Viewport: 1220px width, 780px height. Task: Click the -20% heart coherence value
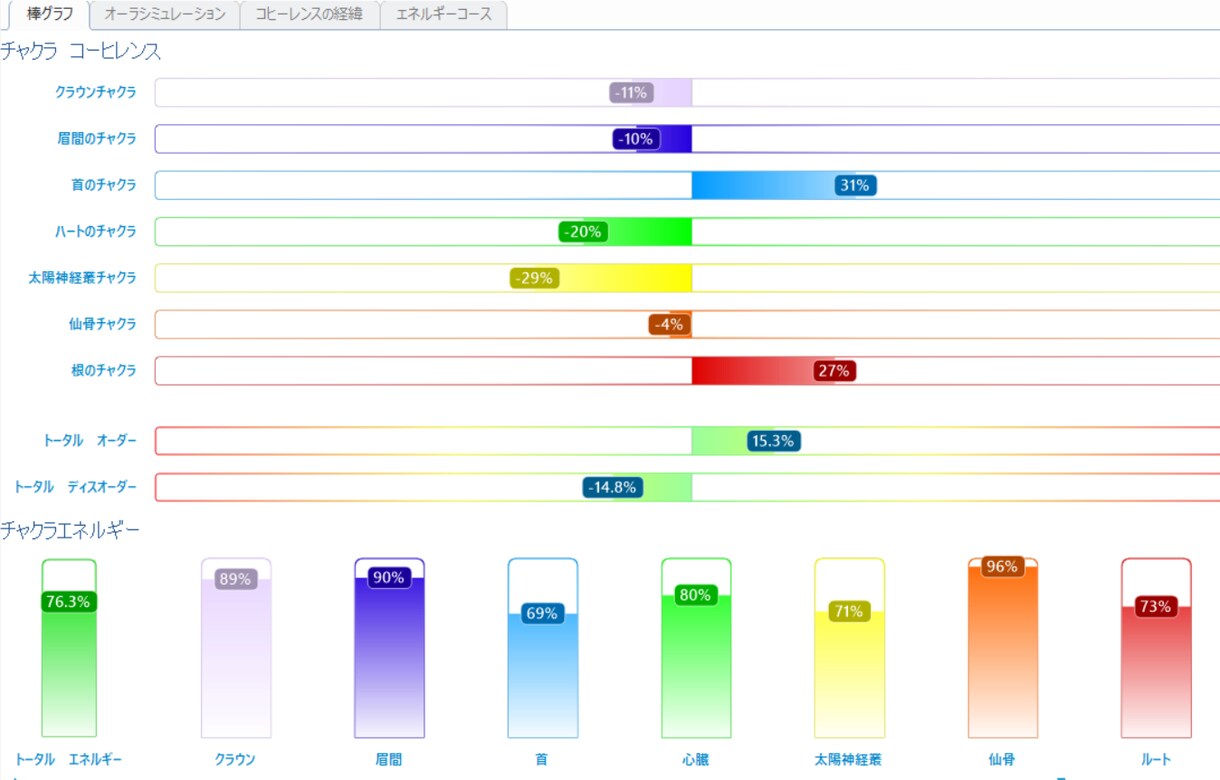[583, 232]
